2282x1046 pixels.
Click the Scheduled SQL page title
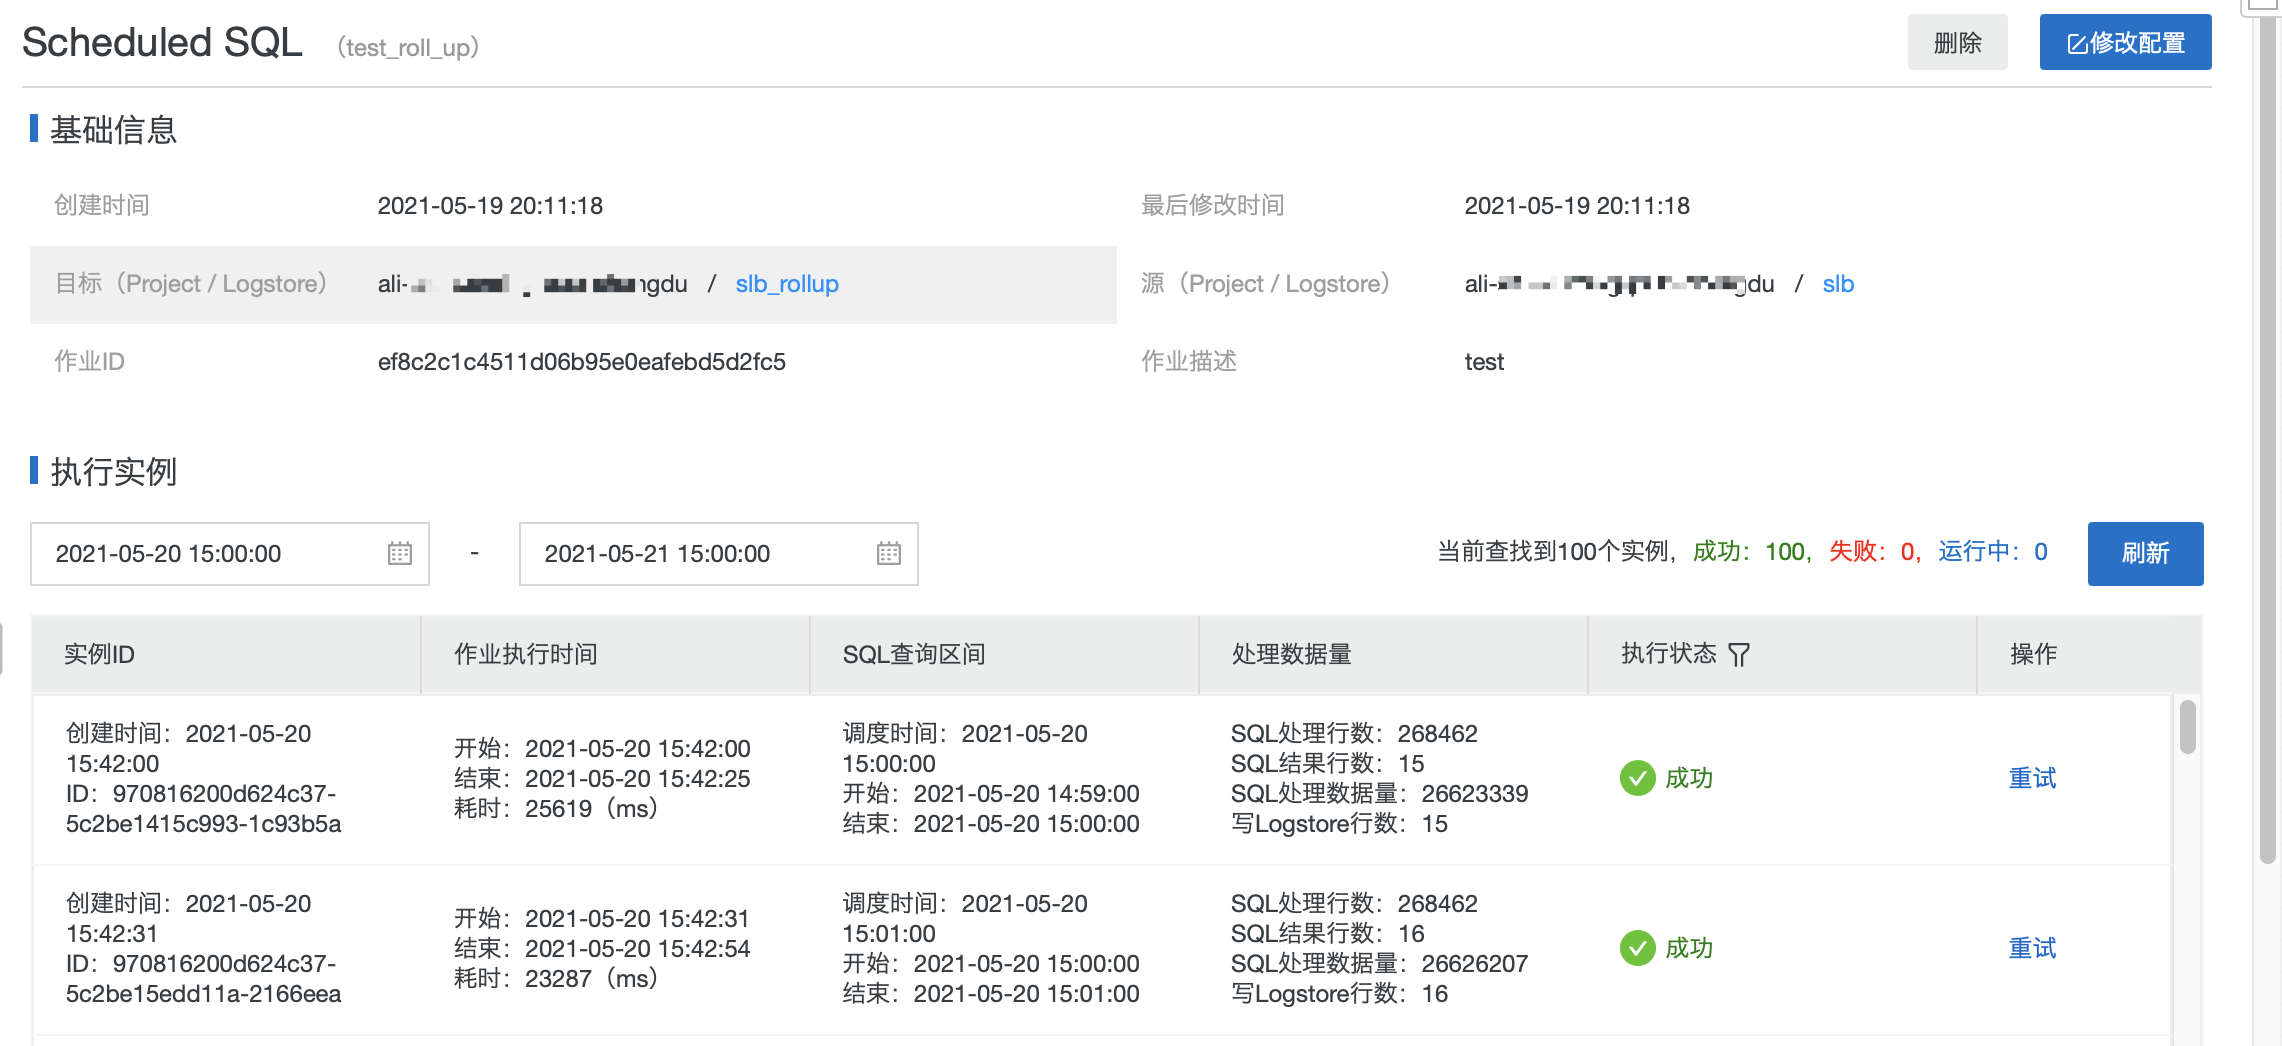(162, 43)
